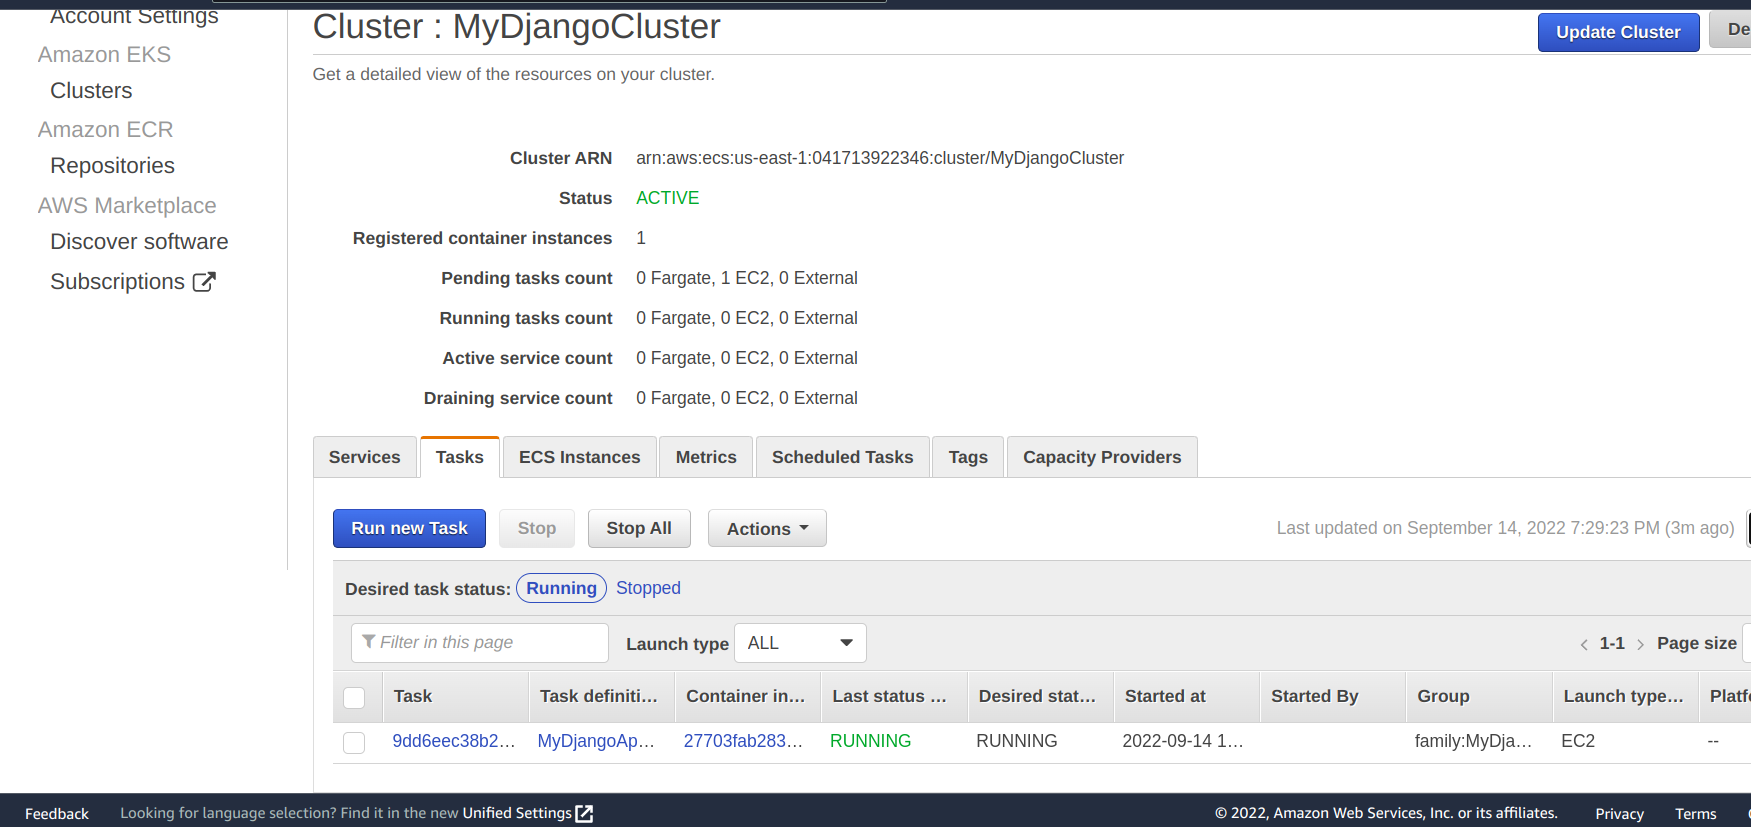
Task: Select all tasks with header checkbox
Action: tap(354, 698)
